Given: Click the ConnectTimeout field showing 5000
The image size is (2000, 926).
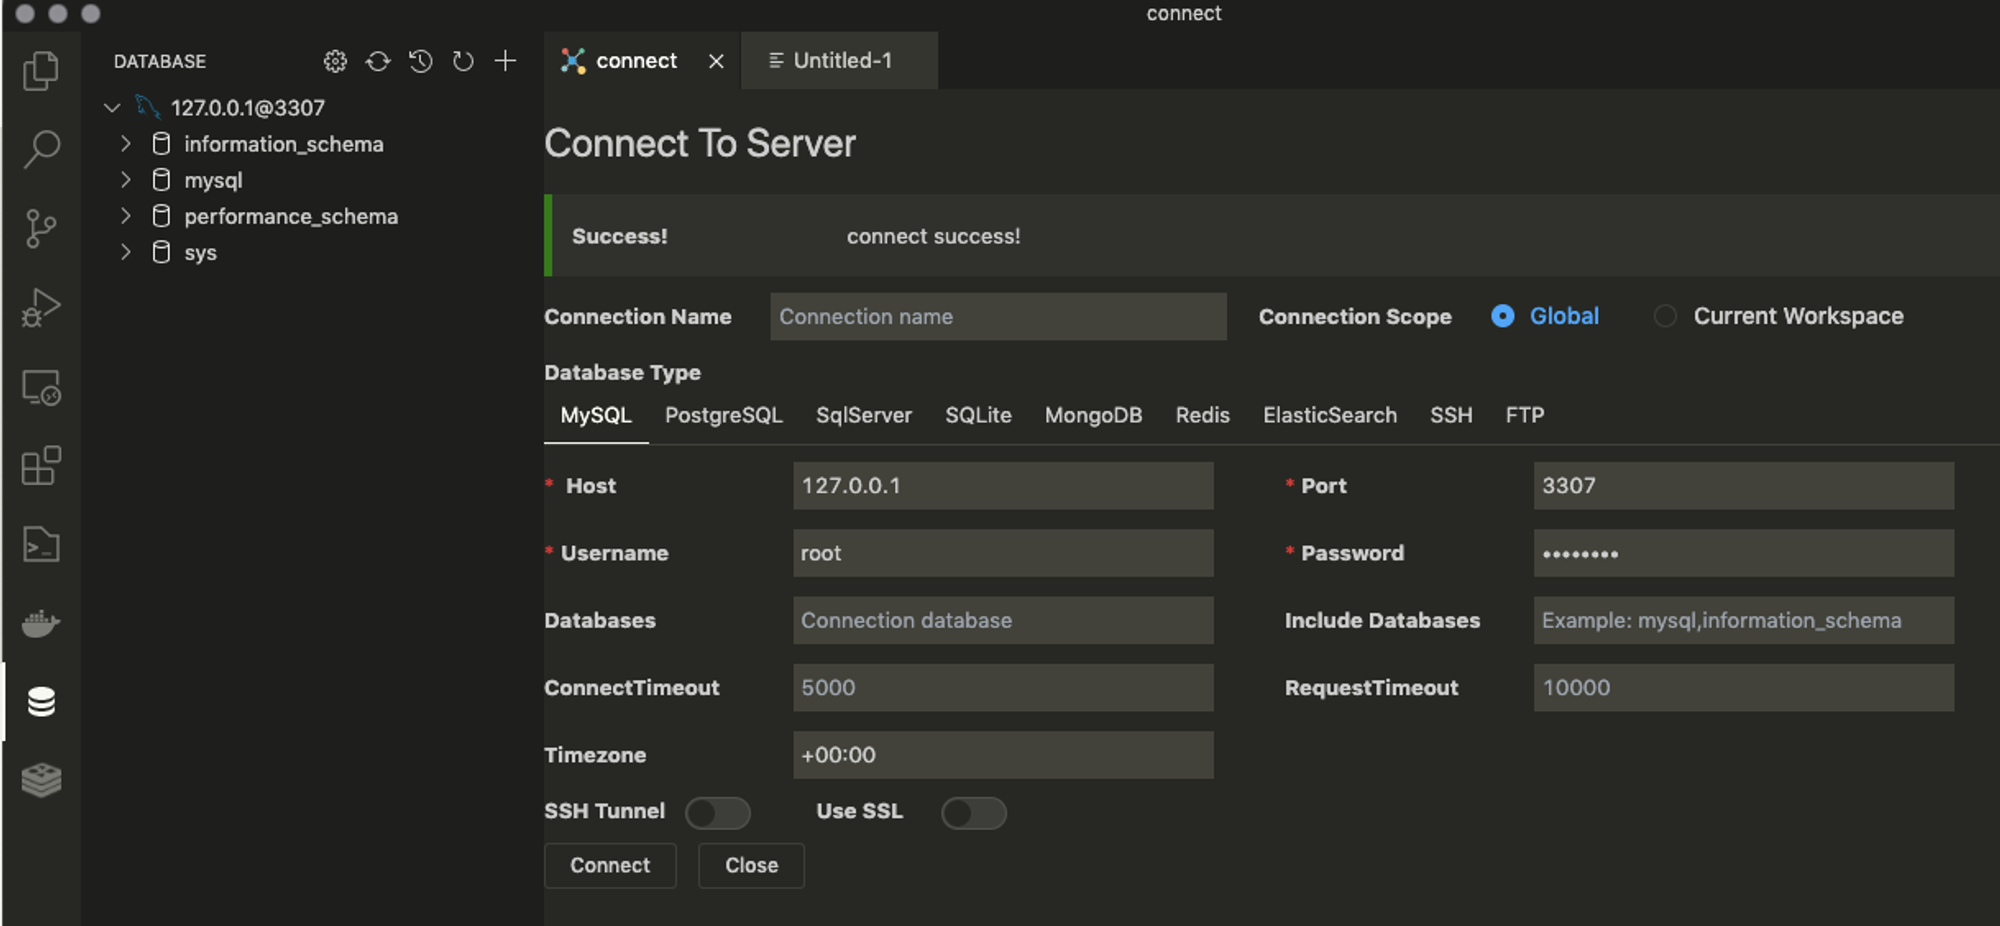Looking at the screenshot, I should pos(1003,688).
